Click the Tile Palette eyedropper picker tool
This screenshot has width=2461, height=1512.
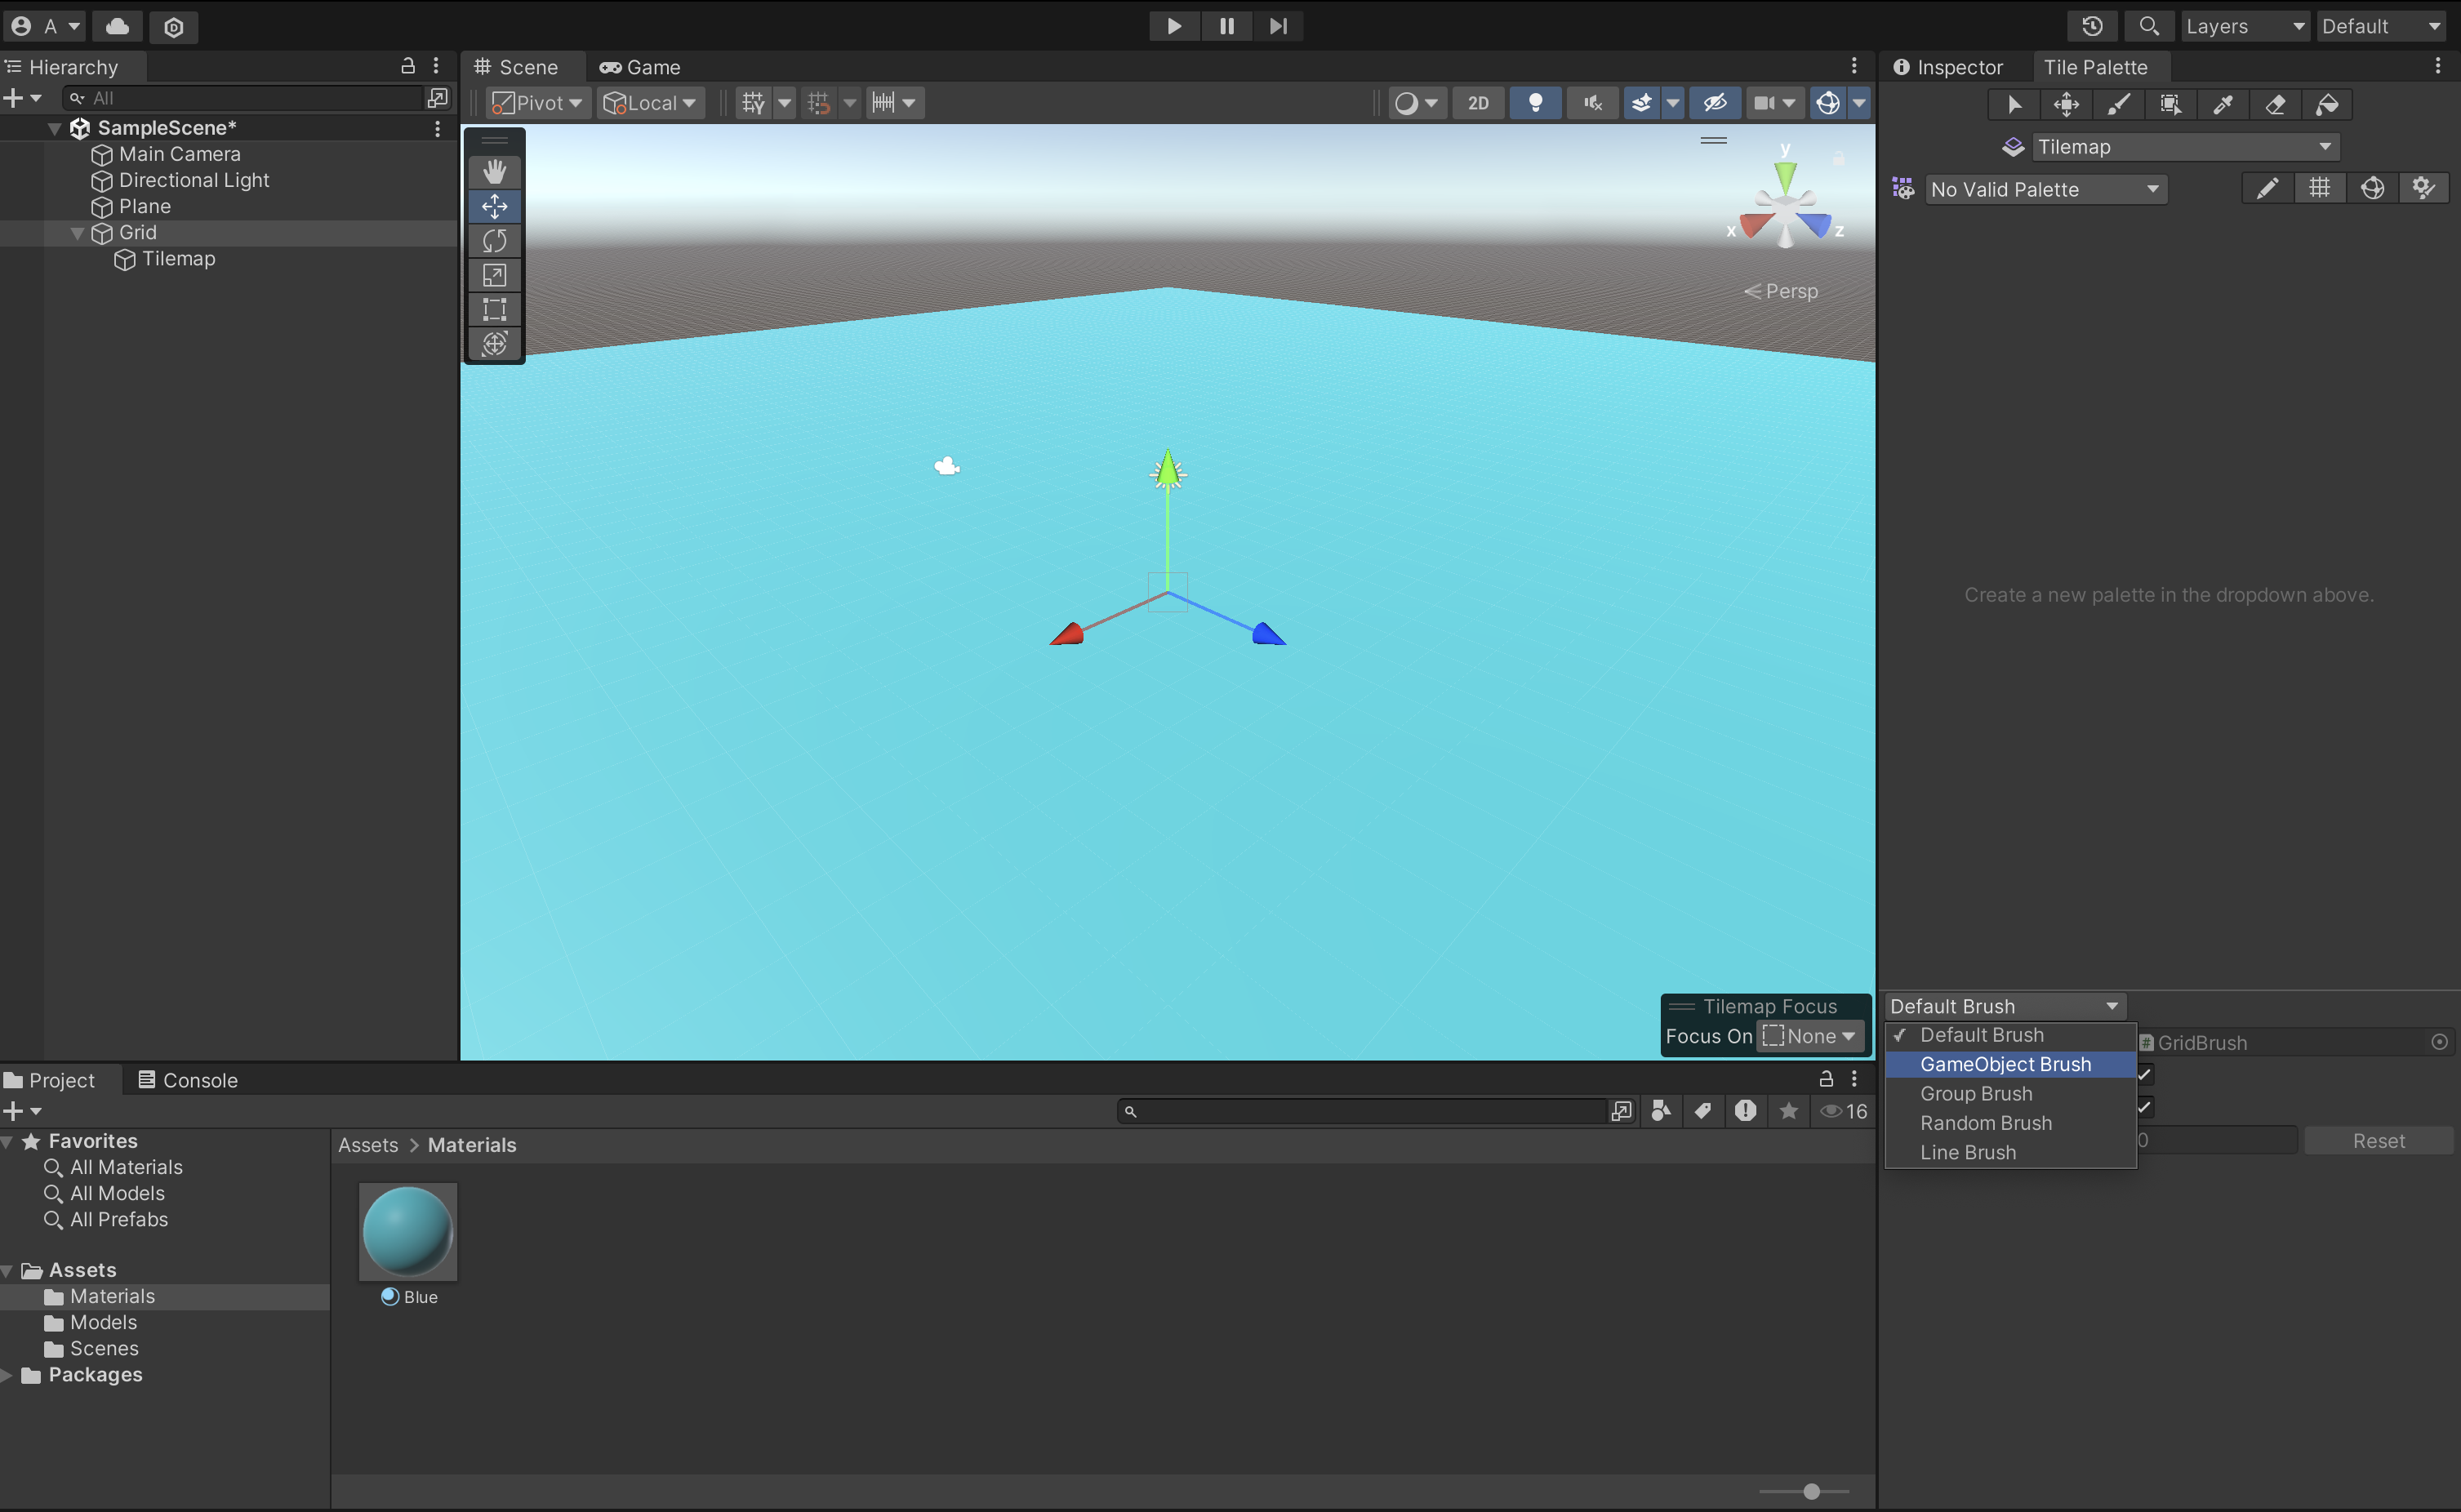2222,104
